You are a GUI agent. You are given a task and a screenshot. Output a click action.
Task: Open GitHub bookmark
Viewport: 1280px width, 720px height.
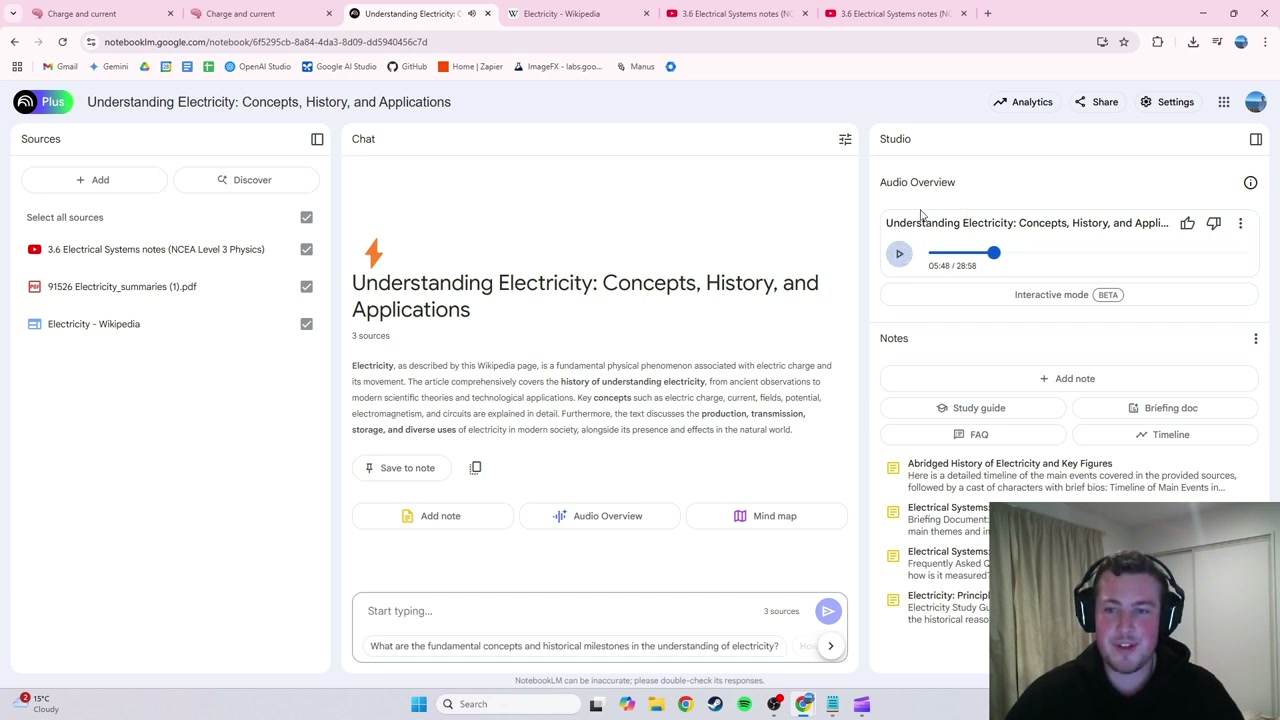(x=407, y=67)
